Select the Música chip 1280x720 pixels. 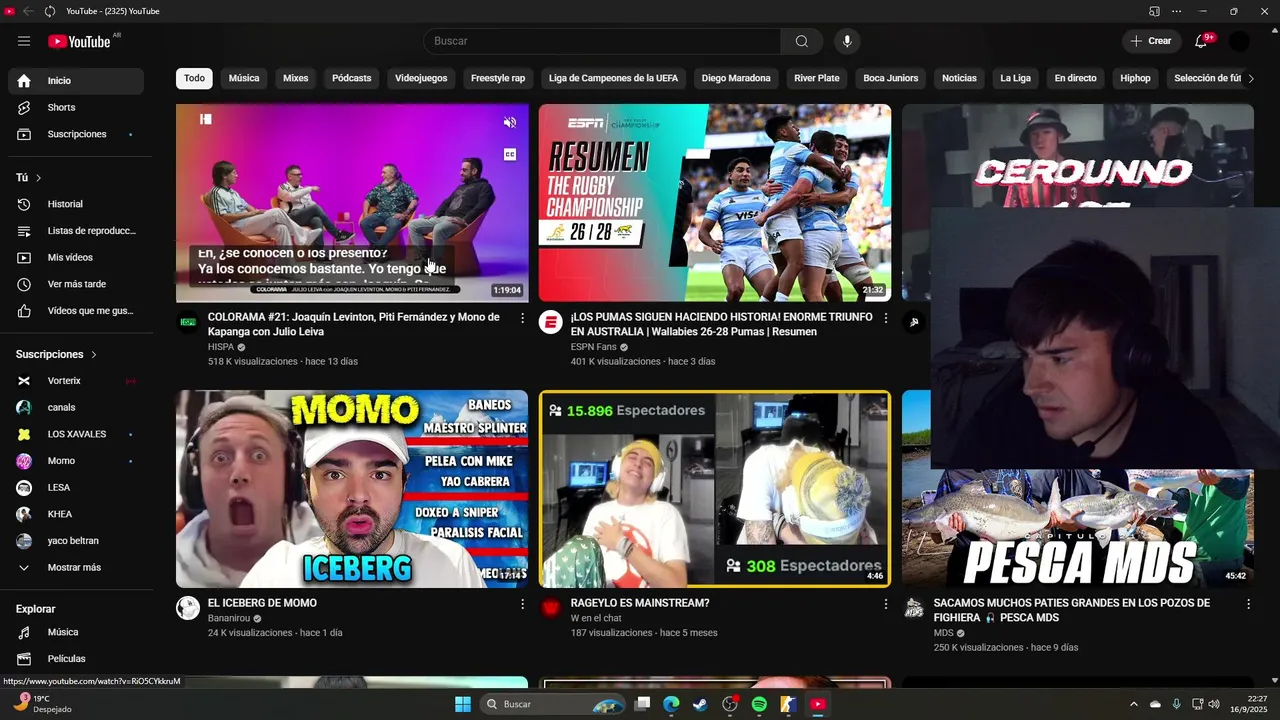coord(244,78)
